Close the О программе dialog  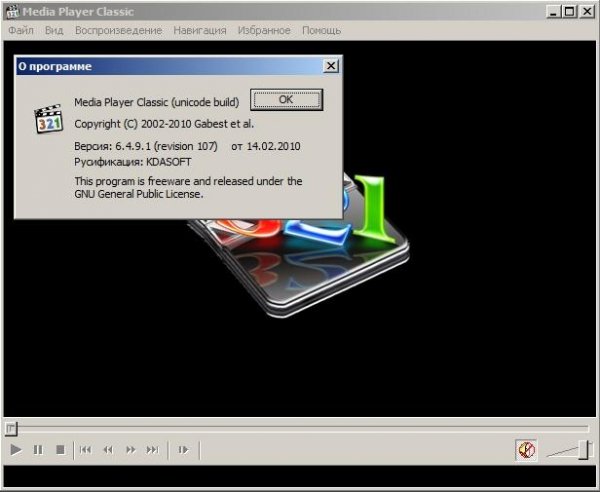pyautogui.click(x=331, y=66)
